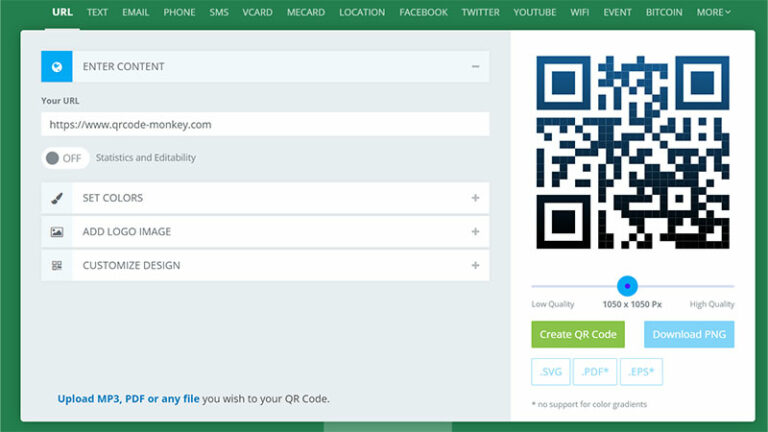Expand the Set Colors section
768x432 pixels.
click(x=475, y=198)
